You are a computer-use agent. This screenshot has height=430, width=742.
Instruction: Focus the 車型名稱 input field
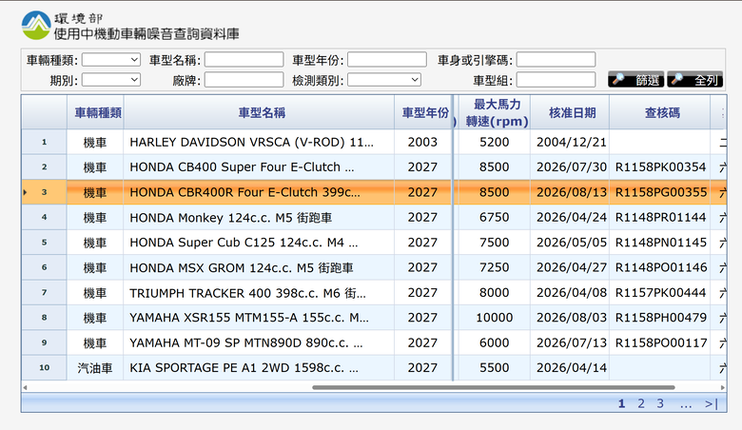click(244, 60)
